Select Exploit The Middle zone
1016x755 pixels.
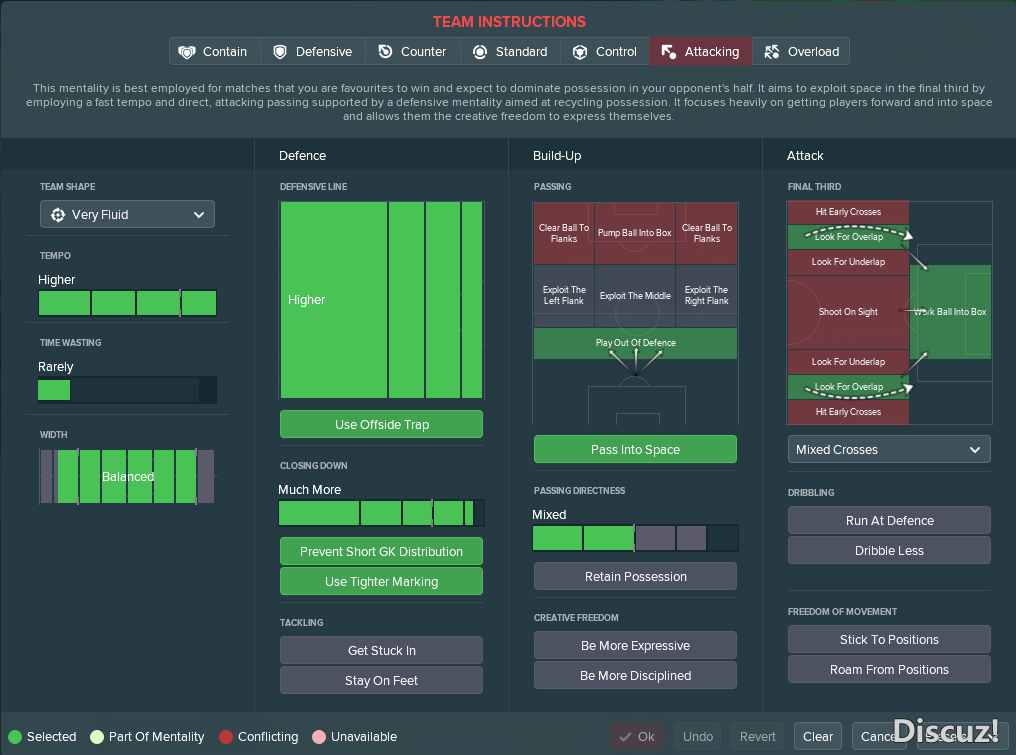point(634,296)
